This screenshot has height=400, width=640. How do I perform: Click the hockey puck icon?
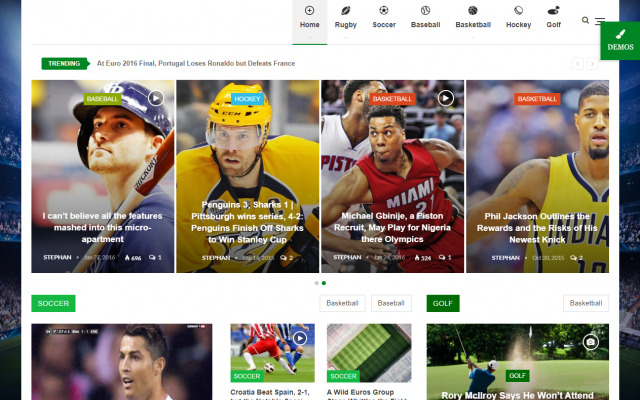click(518, 10)
